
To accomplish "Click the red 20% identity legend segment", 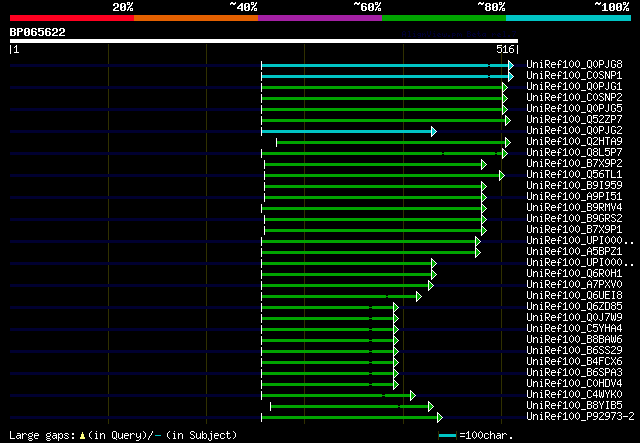I will coord(72,18).
